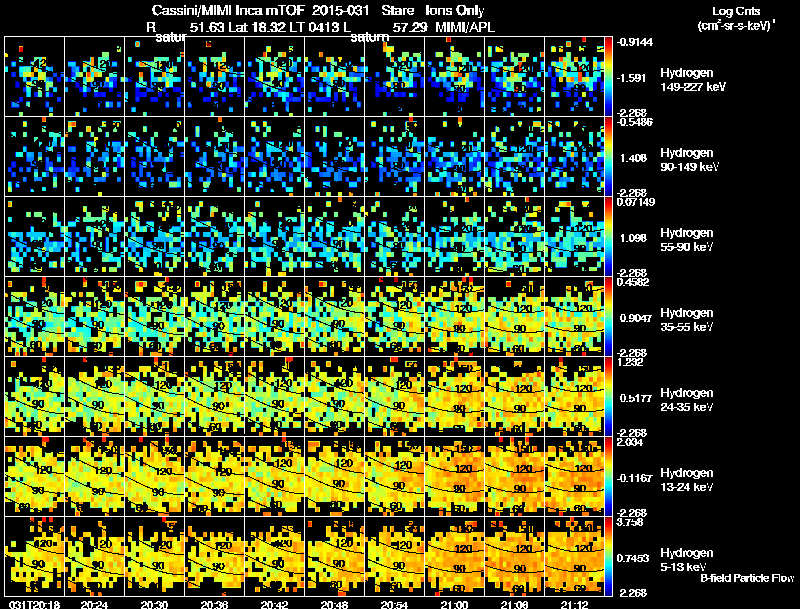800x609 pixels.
Task: Click the 'B-field Particle Flow' caption
Action: (x=747, y=578)
